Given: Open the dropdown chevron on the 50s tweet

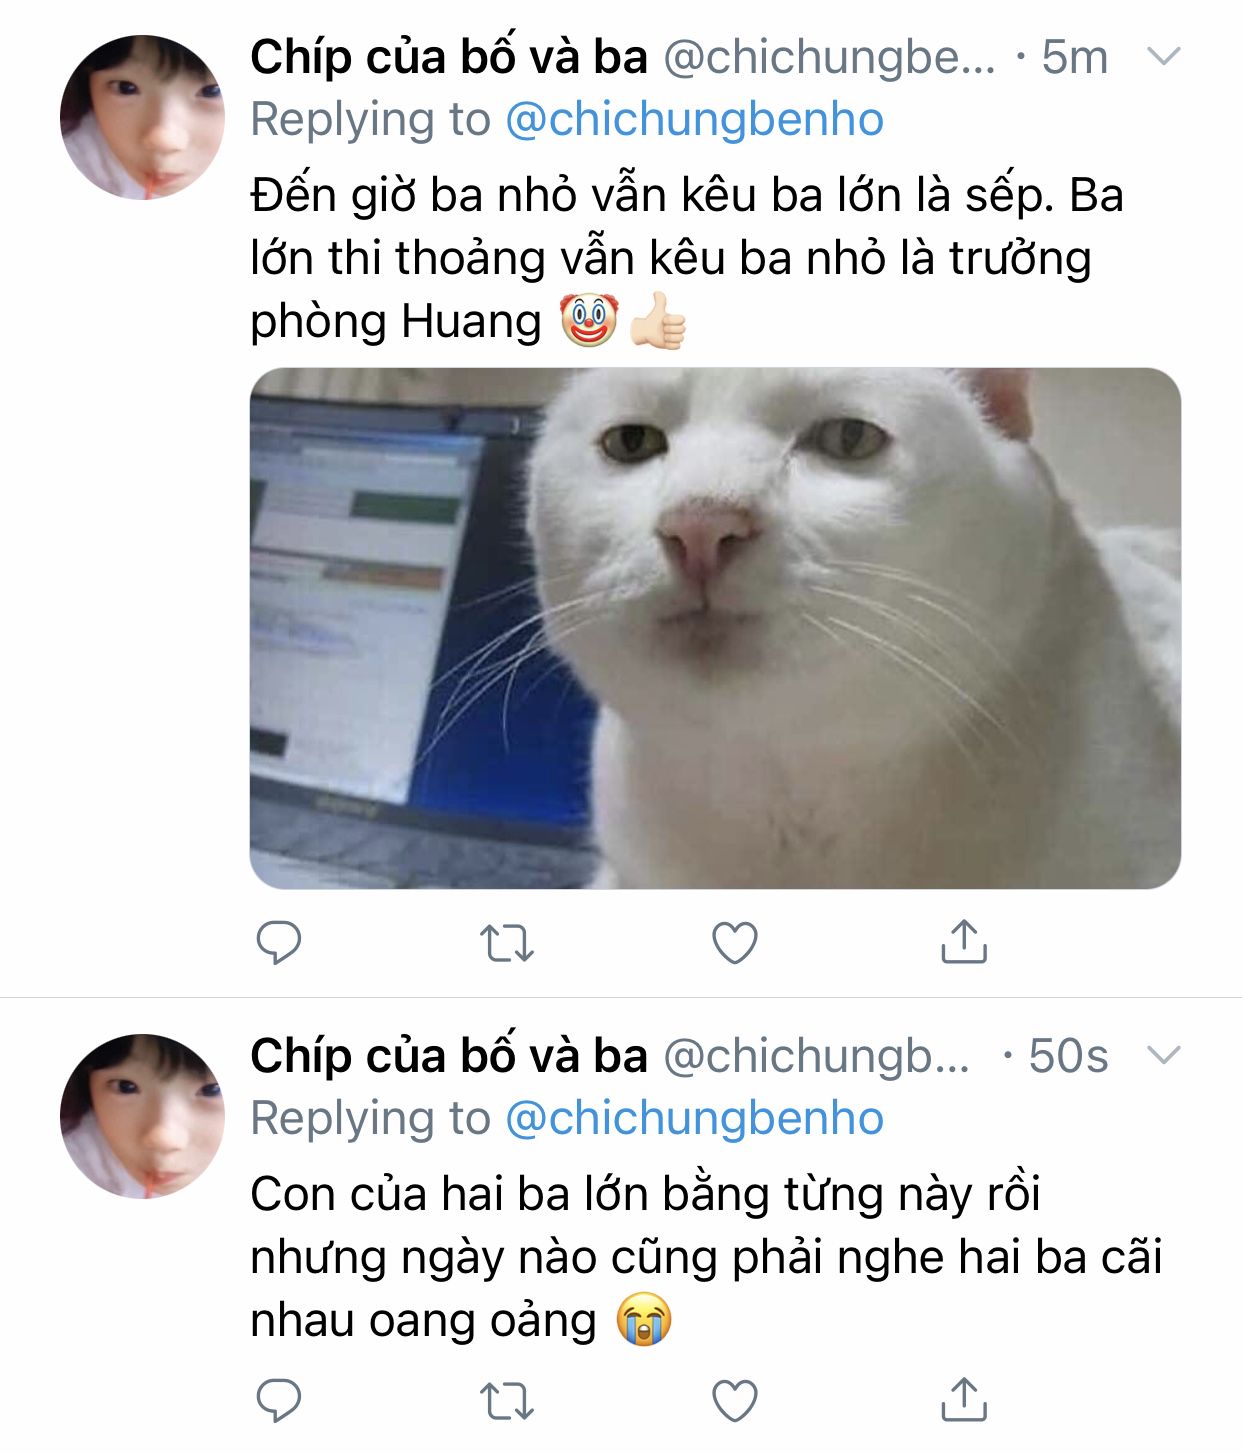Looking at the screenshot, I should 1164,1055.
